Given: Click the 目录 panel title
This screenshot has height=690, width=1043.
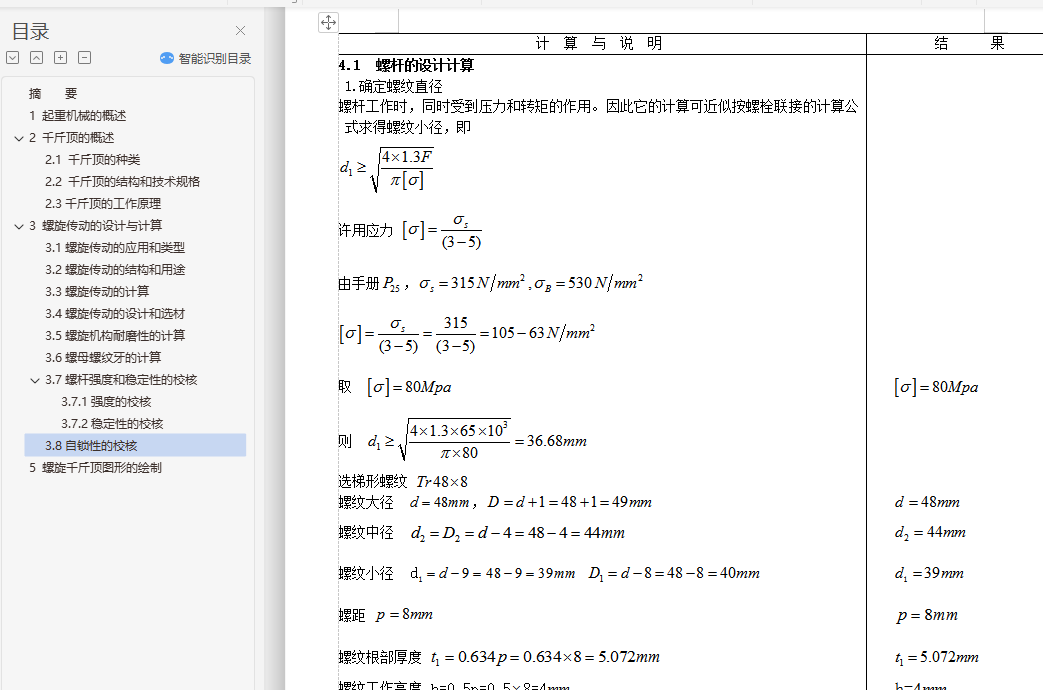Looking at the screenshot, I should [x=31, y=31].
